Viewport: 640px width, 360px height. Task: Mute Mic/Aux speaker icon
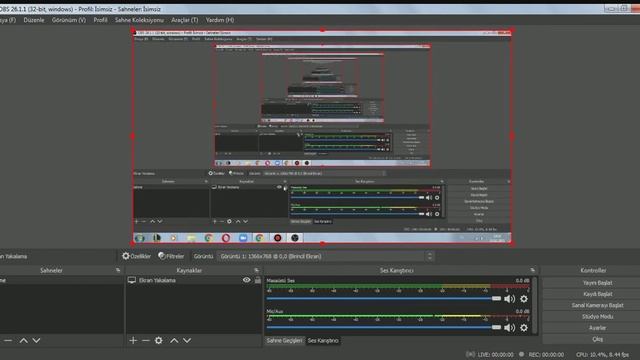coord(509,328)
